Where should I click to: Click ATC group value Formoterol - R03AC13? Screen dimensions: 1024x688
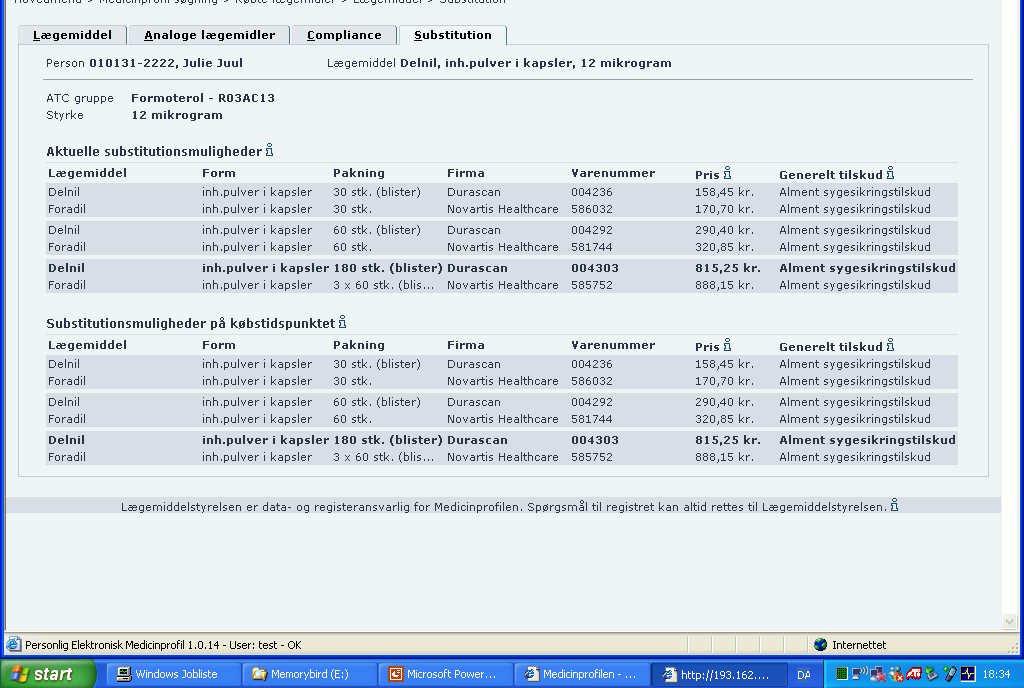click(203, 98)
